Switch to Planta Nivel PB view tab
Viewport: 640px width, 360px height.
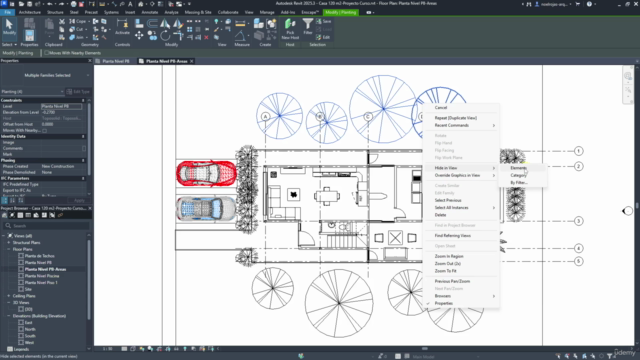[116, 61]
